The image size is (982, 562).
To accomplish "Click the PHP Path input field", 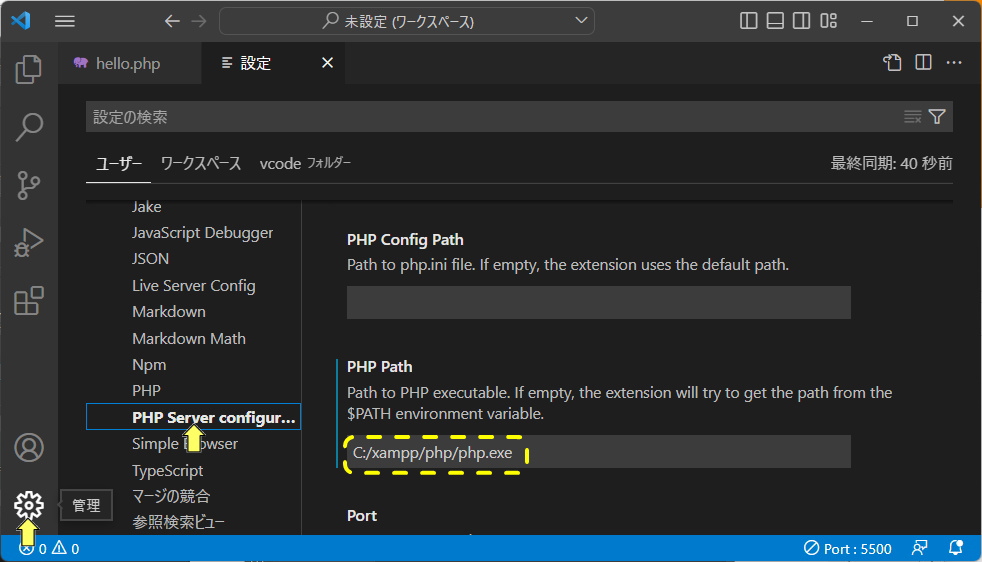I will tap(599, 452).
